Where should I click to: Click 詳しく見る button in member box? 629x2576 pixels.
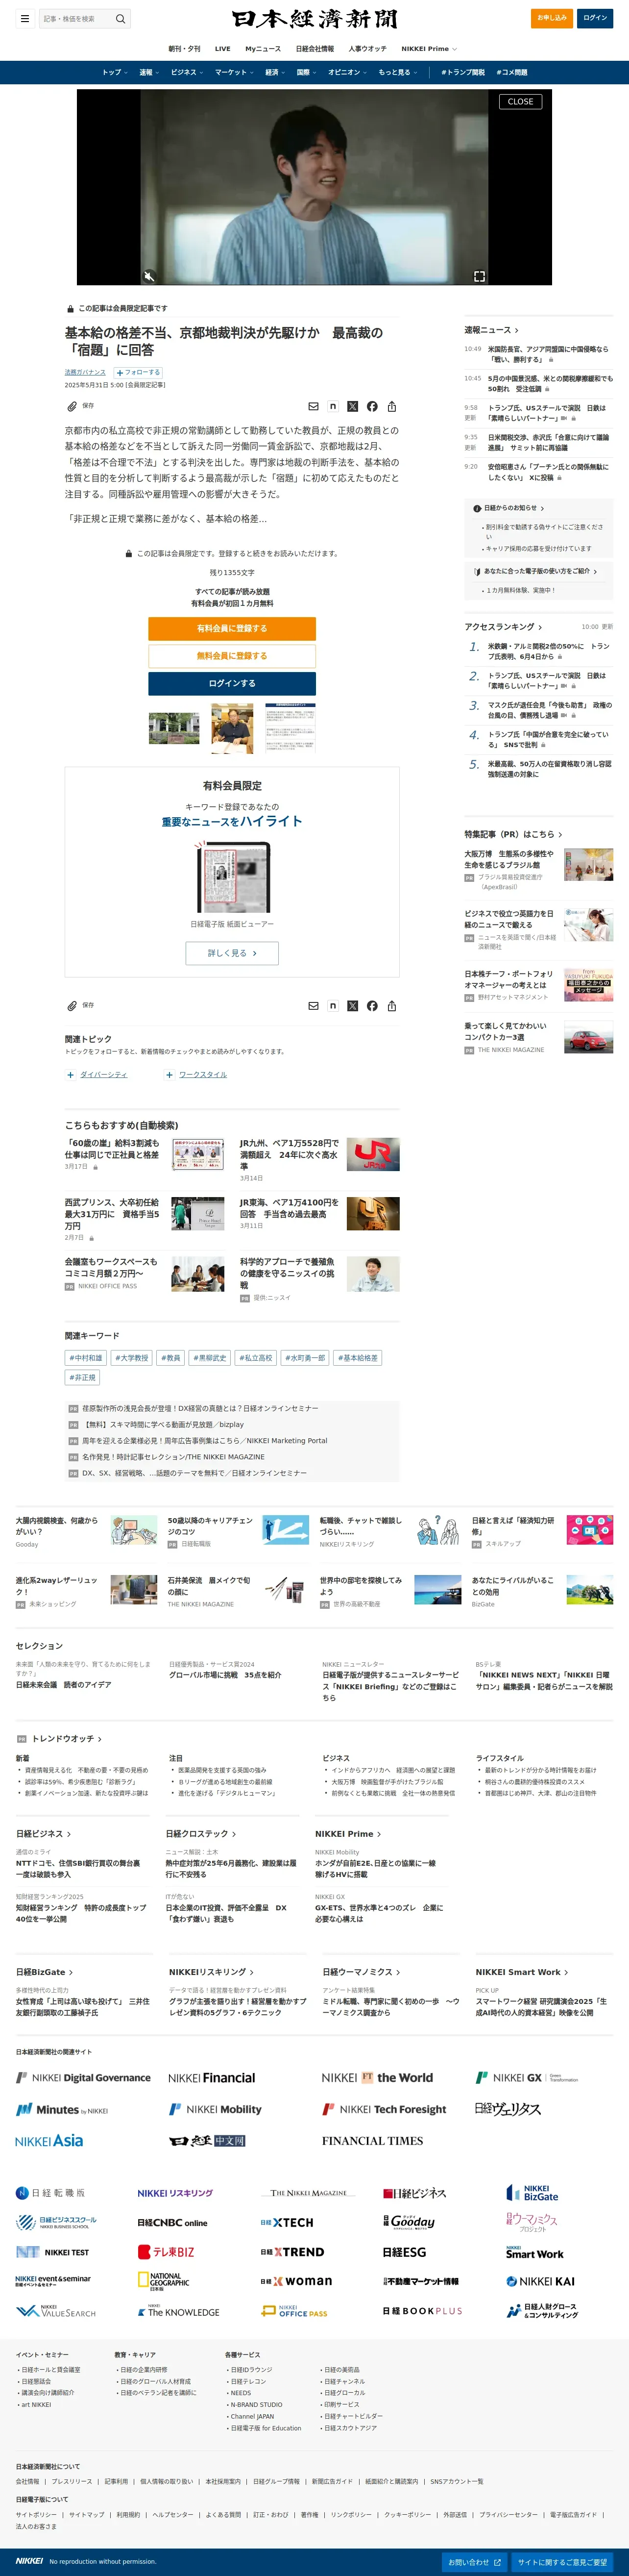(232, 953)
